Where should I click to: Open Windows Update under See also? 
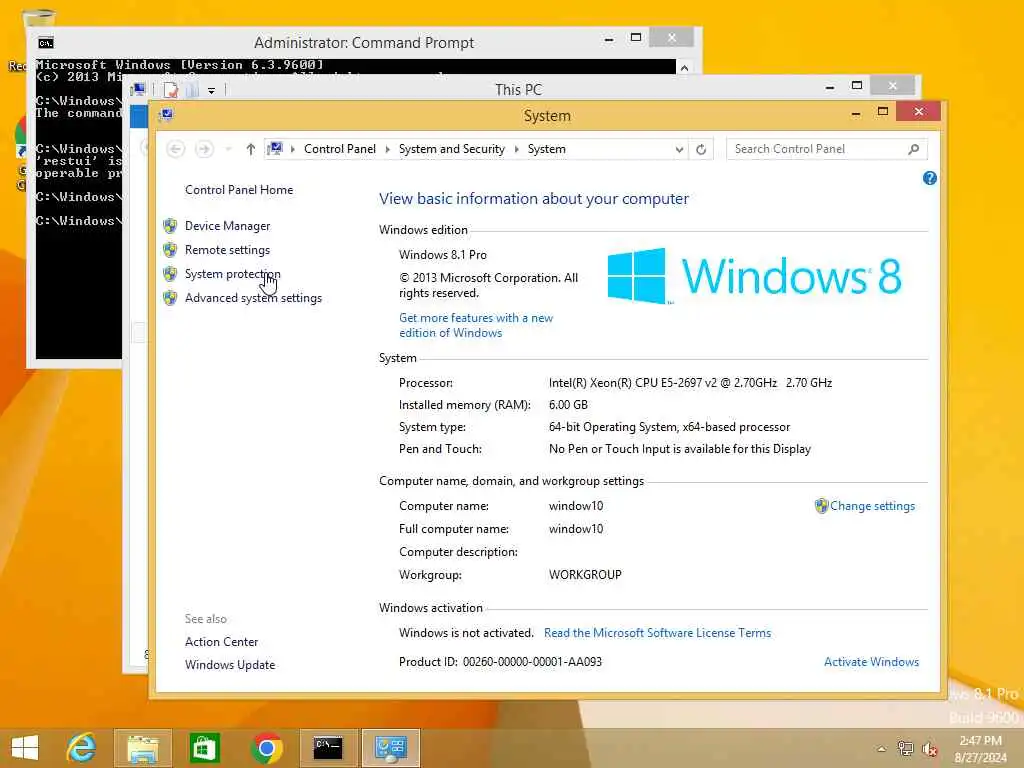coord(230,665)
